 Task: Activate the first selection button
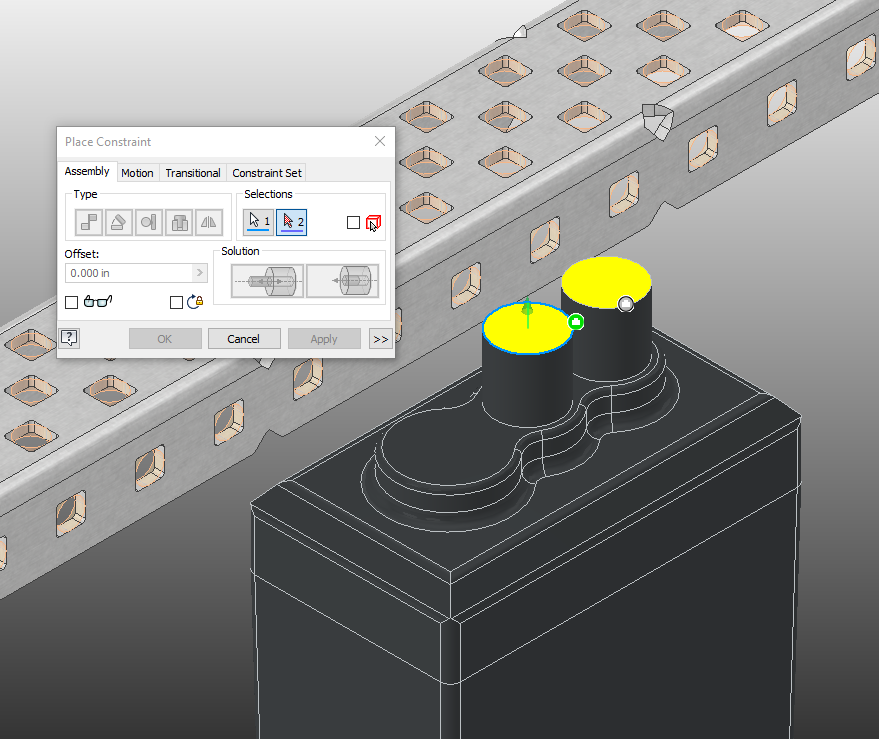pos(258,222)
